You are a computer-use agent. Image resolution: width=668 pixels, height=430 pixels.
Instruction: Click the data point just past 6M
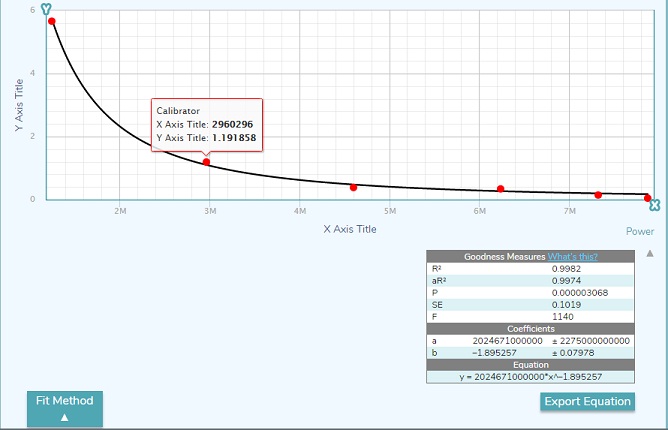click(500, 189)
